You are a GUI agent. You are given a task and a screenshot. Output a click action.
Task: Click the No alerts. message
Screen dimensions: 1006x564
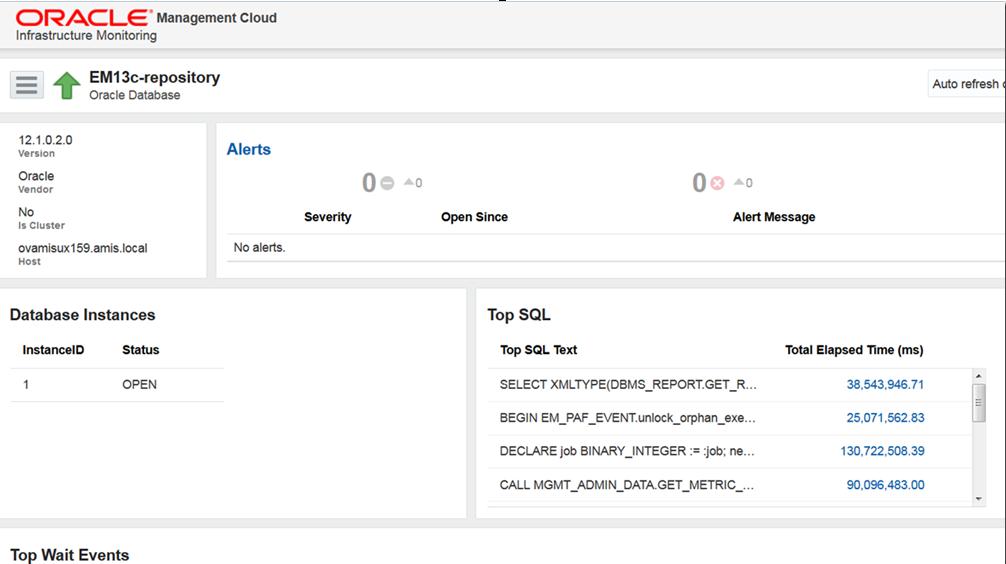(x=259, y=248)
